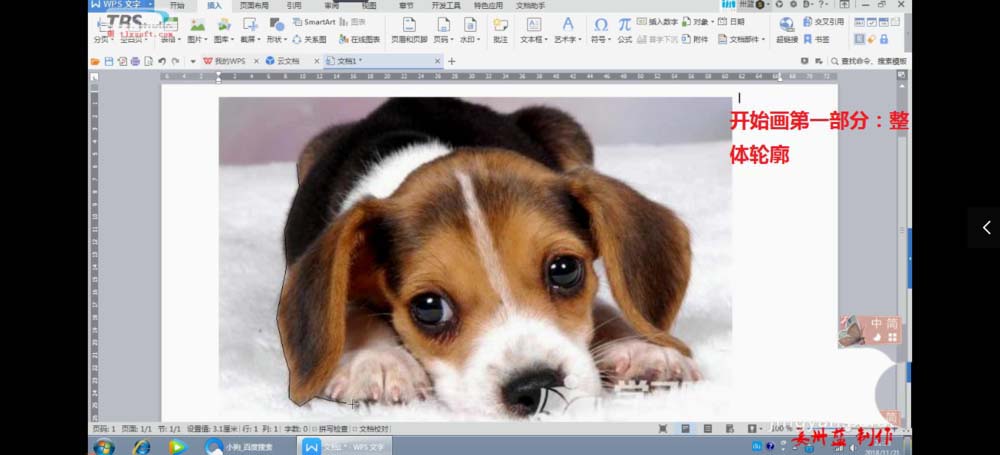Image resolution: width=1000 pixels, height=455 pixels.
Task: Open the Windows Start button
Action: tap(104, 446)
